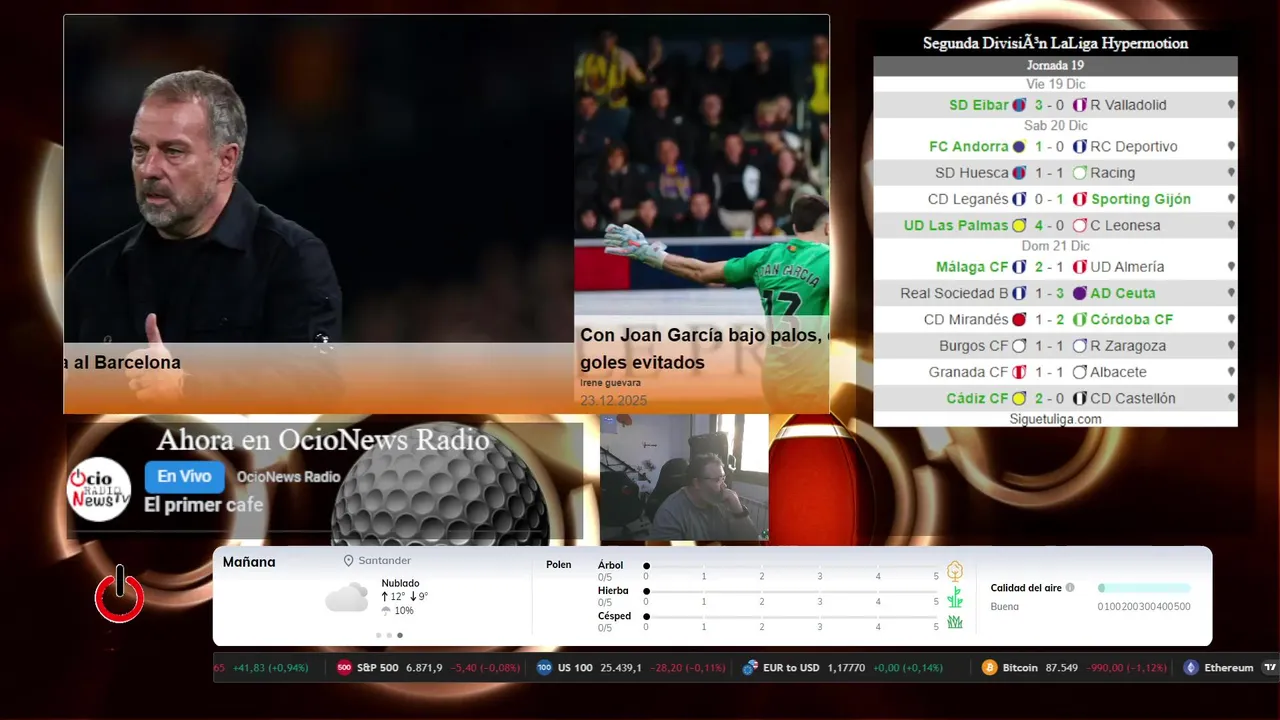Open stadium pin for SD Huesca match
The width and height of the screenshot is (1280, 720).
pyautogui.click(x=1231, y=173)
